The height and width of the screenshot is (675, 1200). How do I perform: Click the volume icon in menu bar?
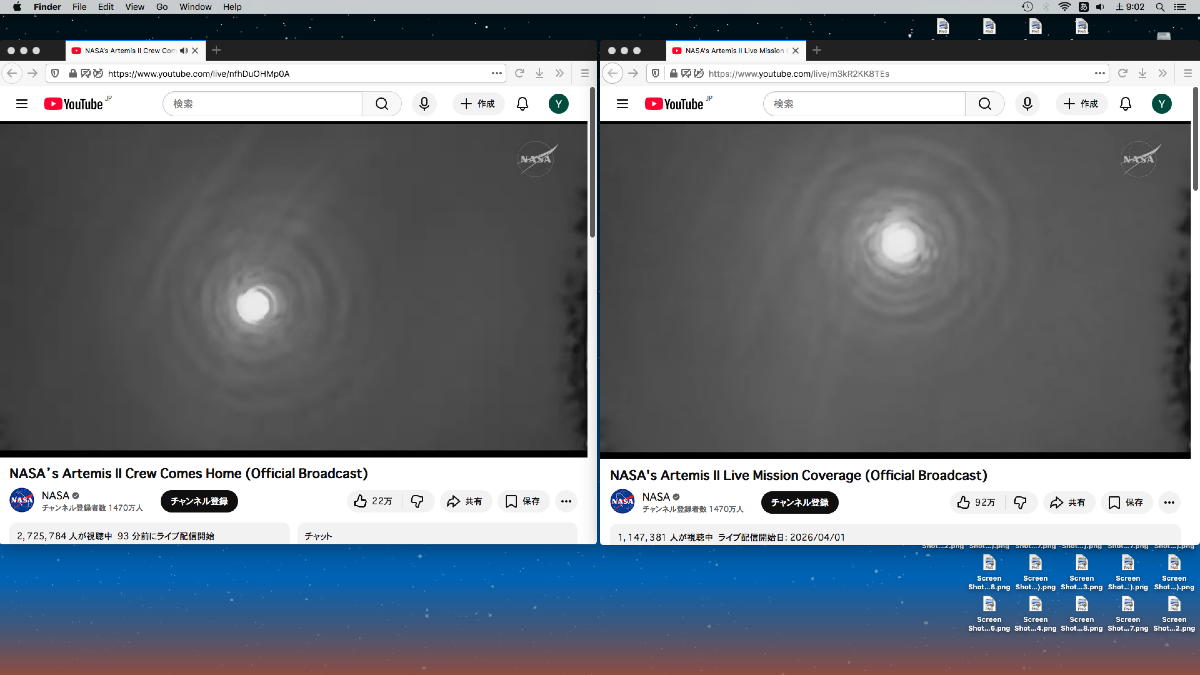pos(1100,7)
